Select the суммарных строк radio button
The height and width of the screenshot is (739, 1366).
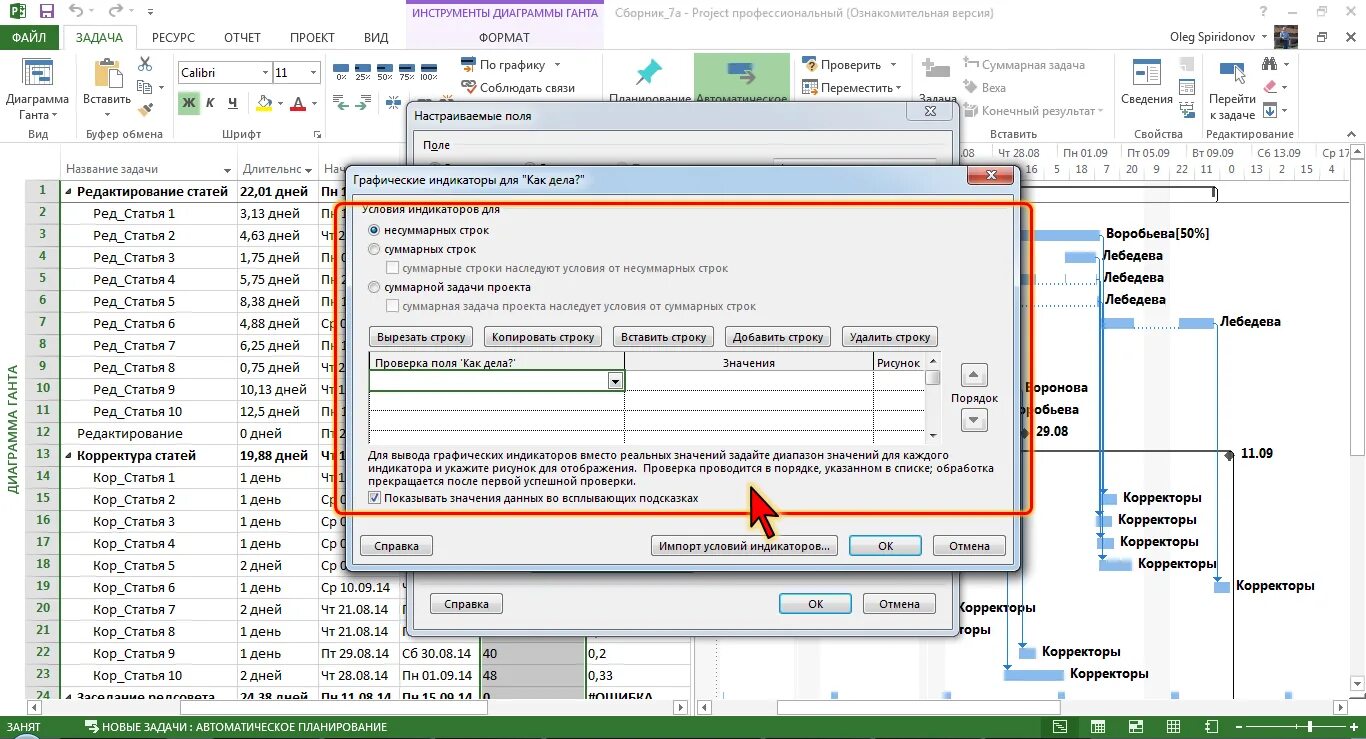[375, 249]
